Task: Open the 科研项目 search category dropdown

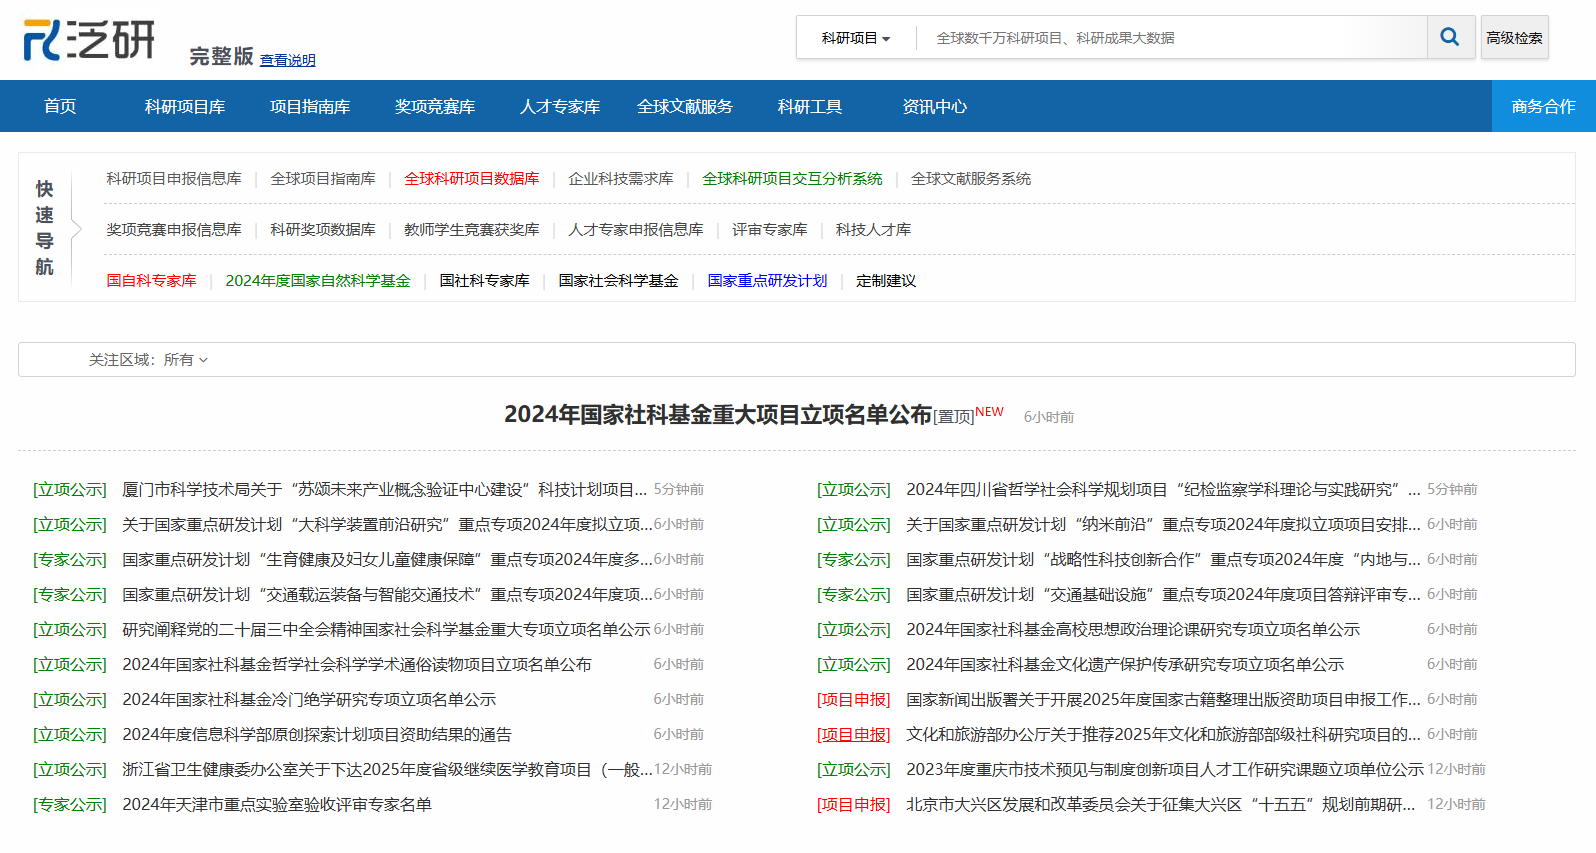Action: coord(856,38)
